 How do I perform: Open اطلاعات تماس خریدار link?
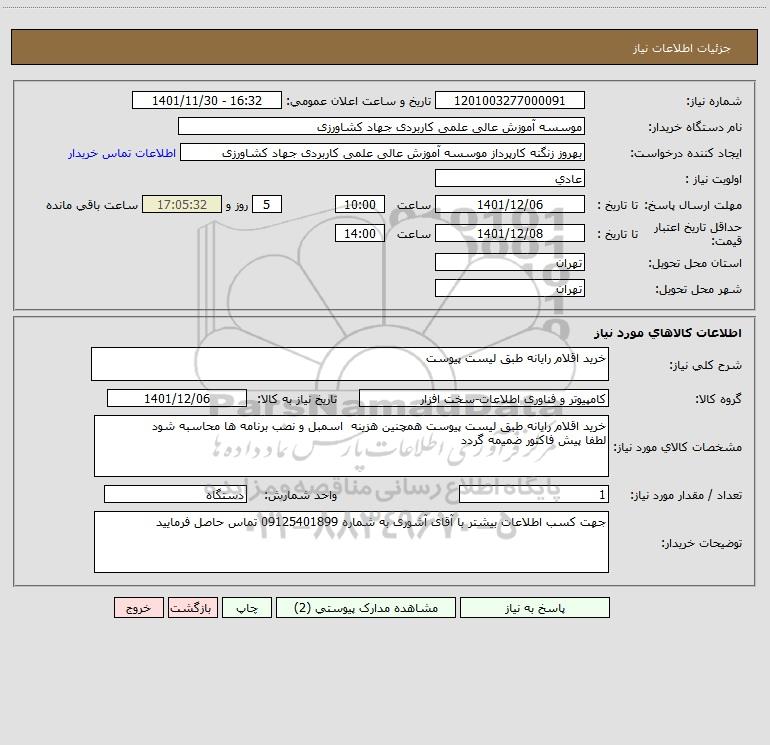pyautogui.click(x=122, y=153)
